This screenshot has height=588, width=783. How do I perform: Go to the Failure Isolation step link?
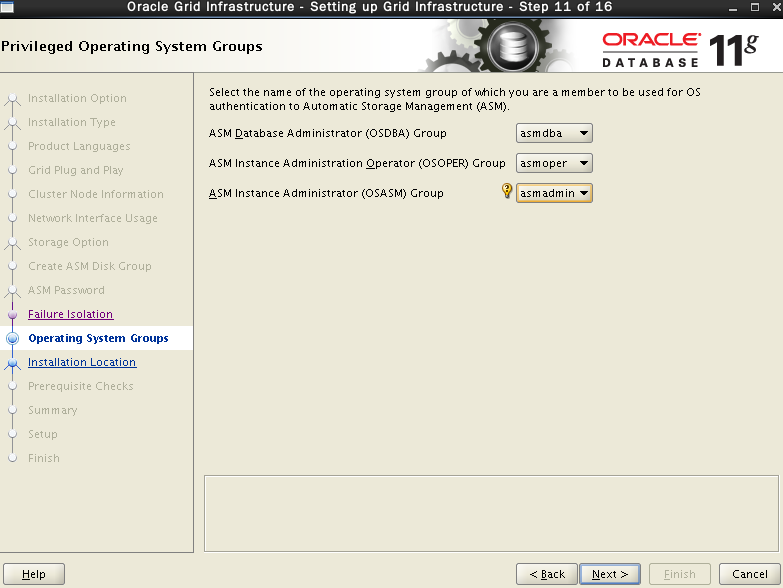point(70,314)
